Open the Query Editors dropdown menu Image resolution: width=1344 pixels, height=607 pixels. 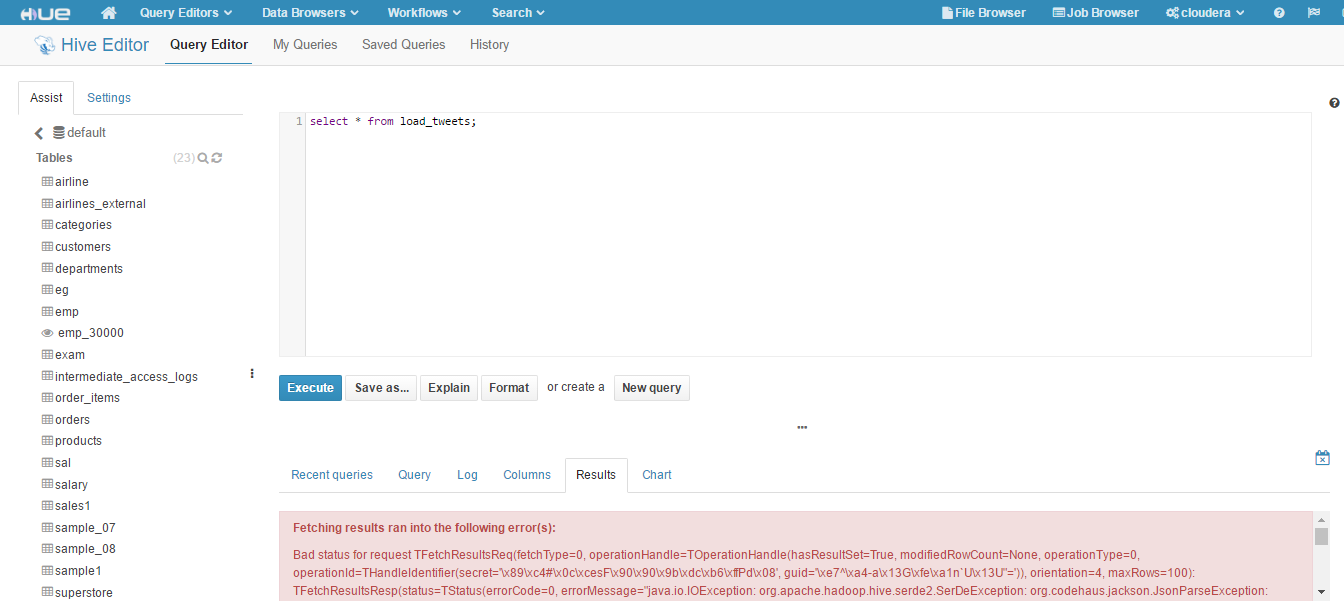pyautogui.click(x=186, y=13)
